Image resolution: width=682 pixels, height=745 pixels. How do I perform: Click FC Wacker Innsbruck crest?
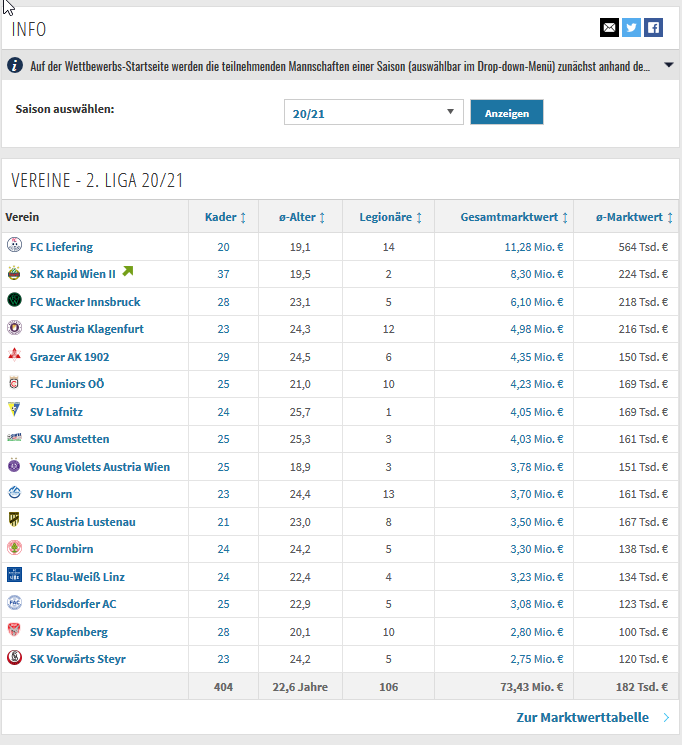tap(14, 300)
